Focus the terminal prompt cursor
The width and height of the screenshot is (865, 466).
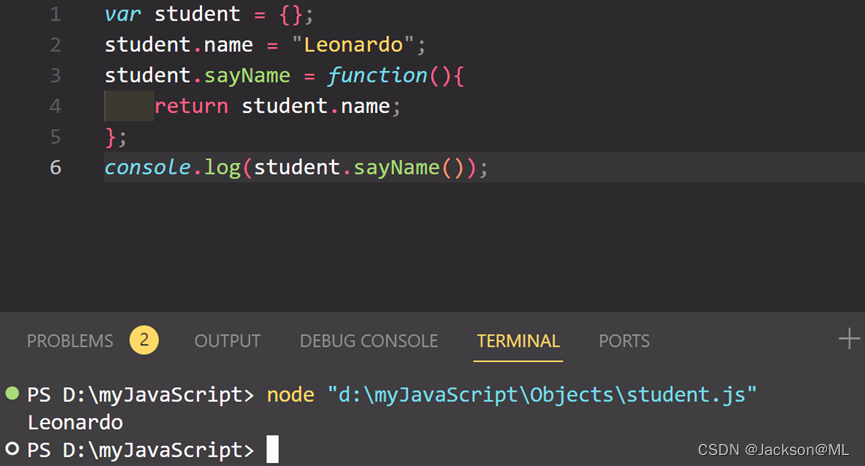coord(272,450)
